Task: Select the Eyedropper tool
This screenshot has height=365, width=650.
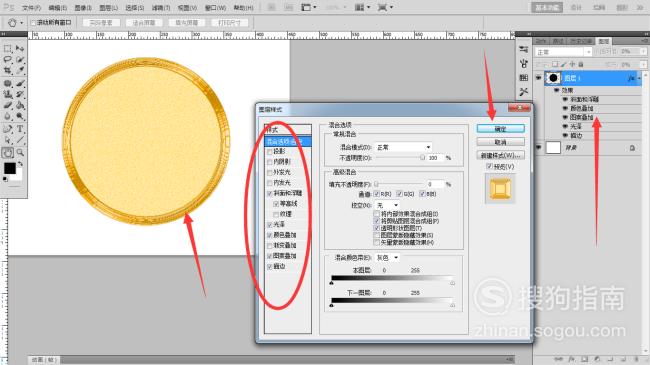Action: (x=19, y=71)
